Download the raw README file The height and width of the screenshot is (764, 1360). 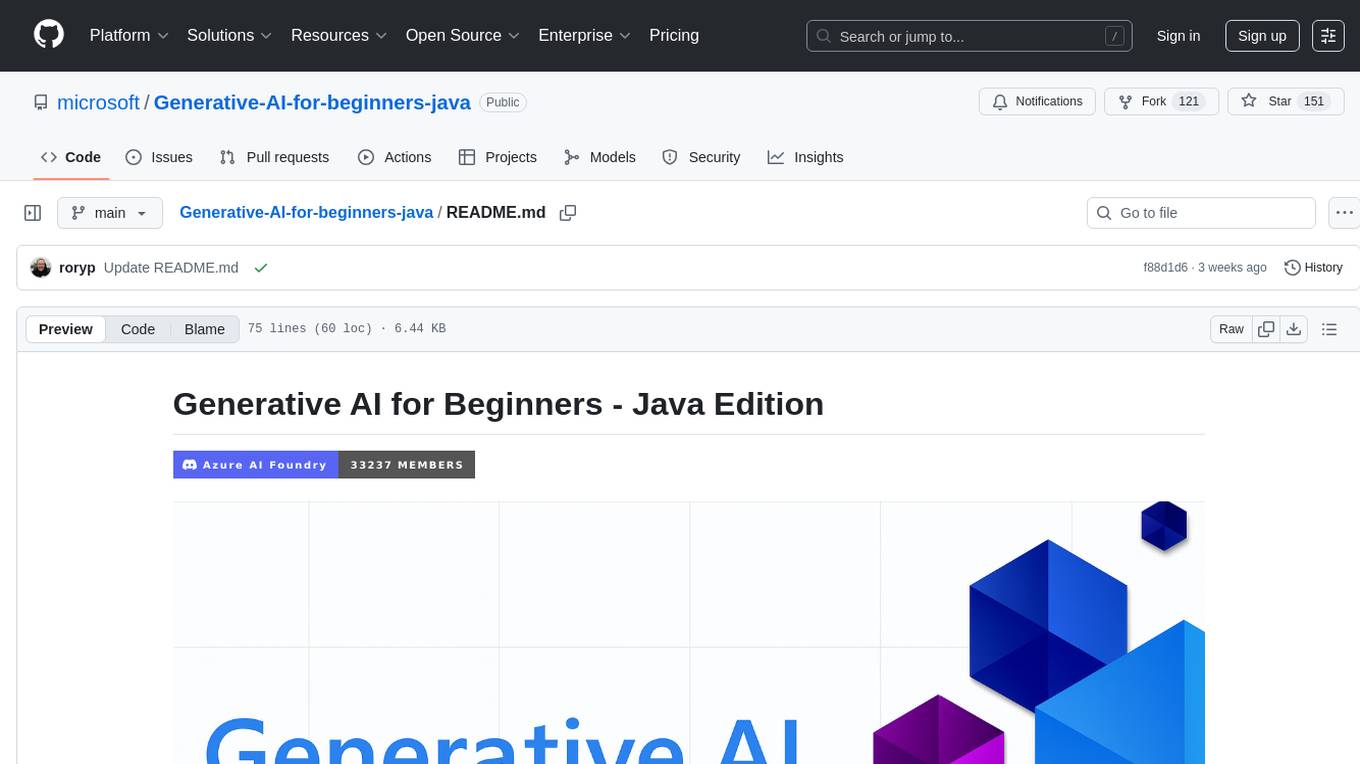click(1293, 329)
